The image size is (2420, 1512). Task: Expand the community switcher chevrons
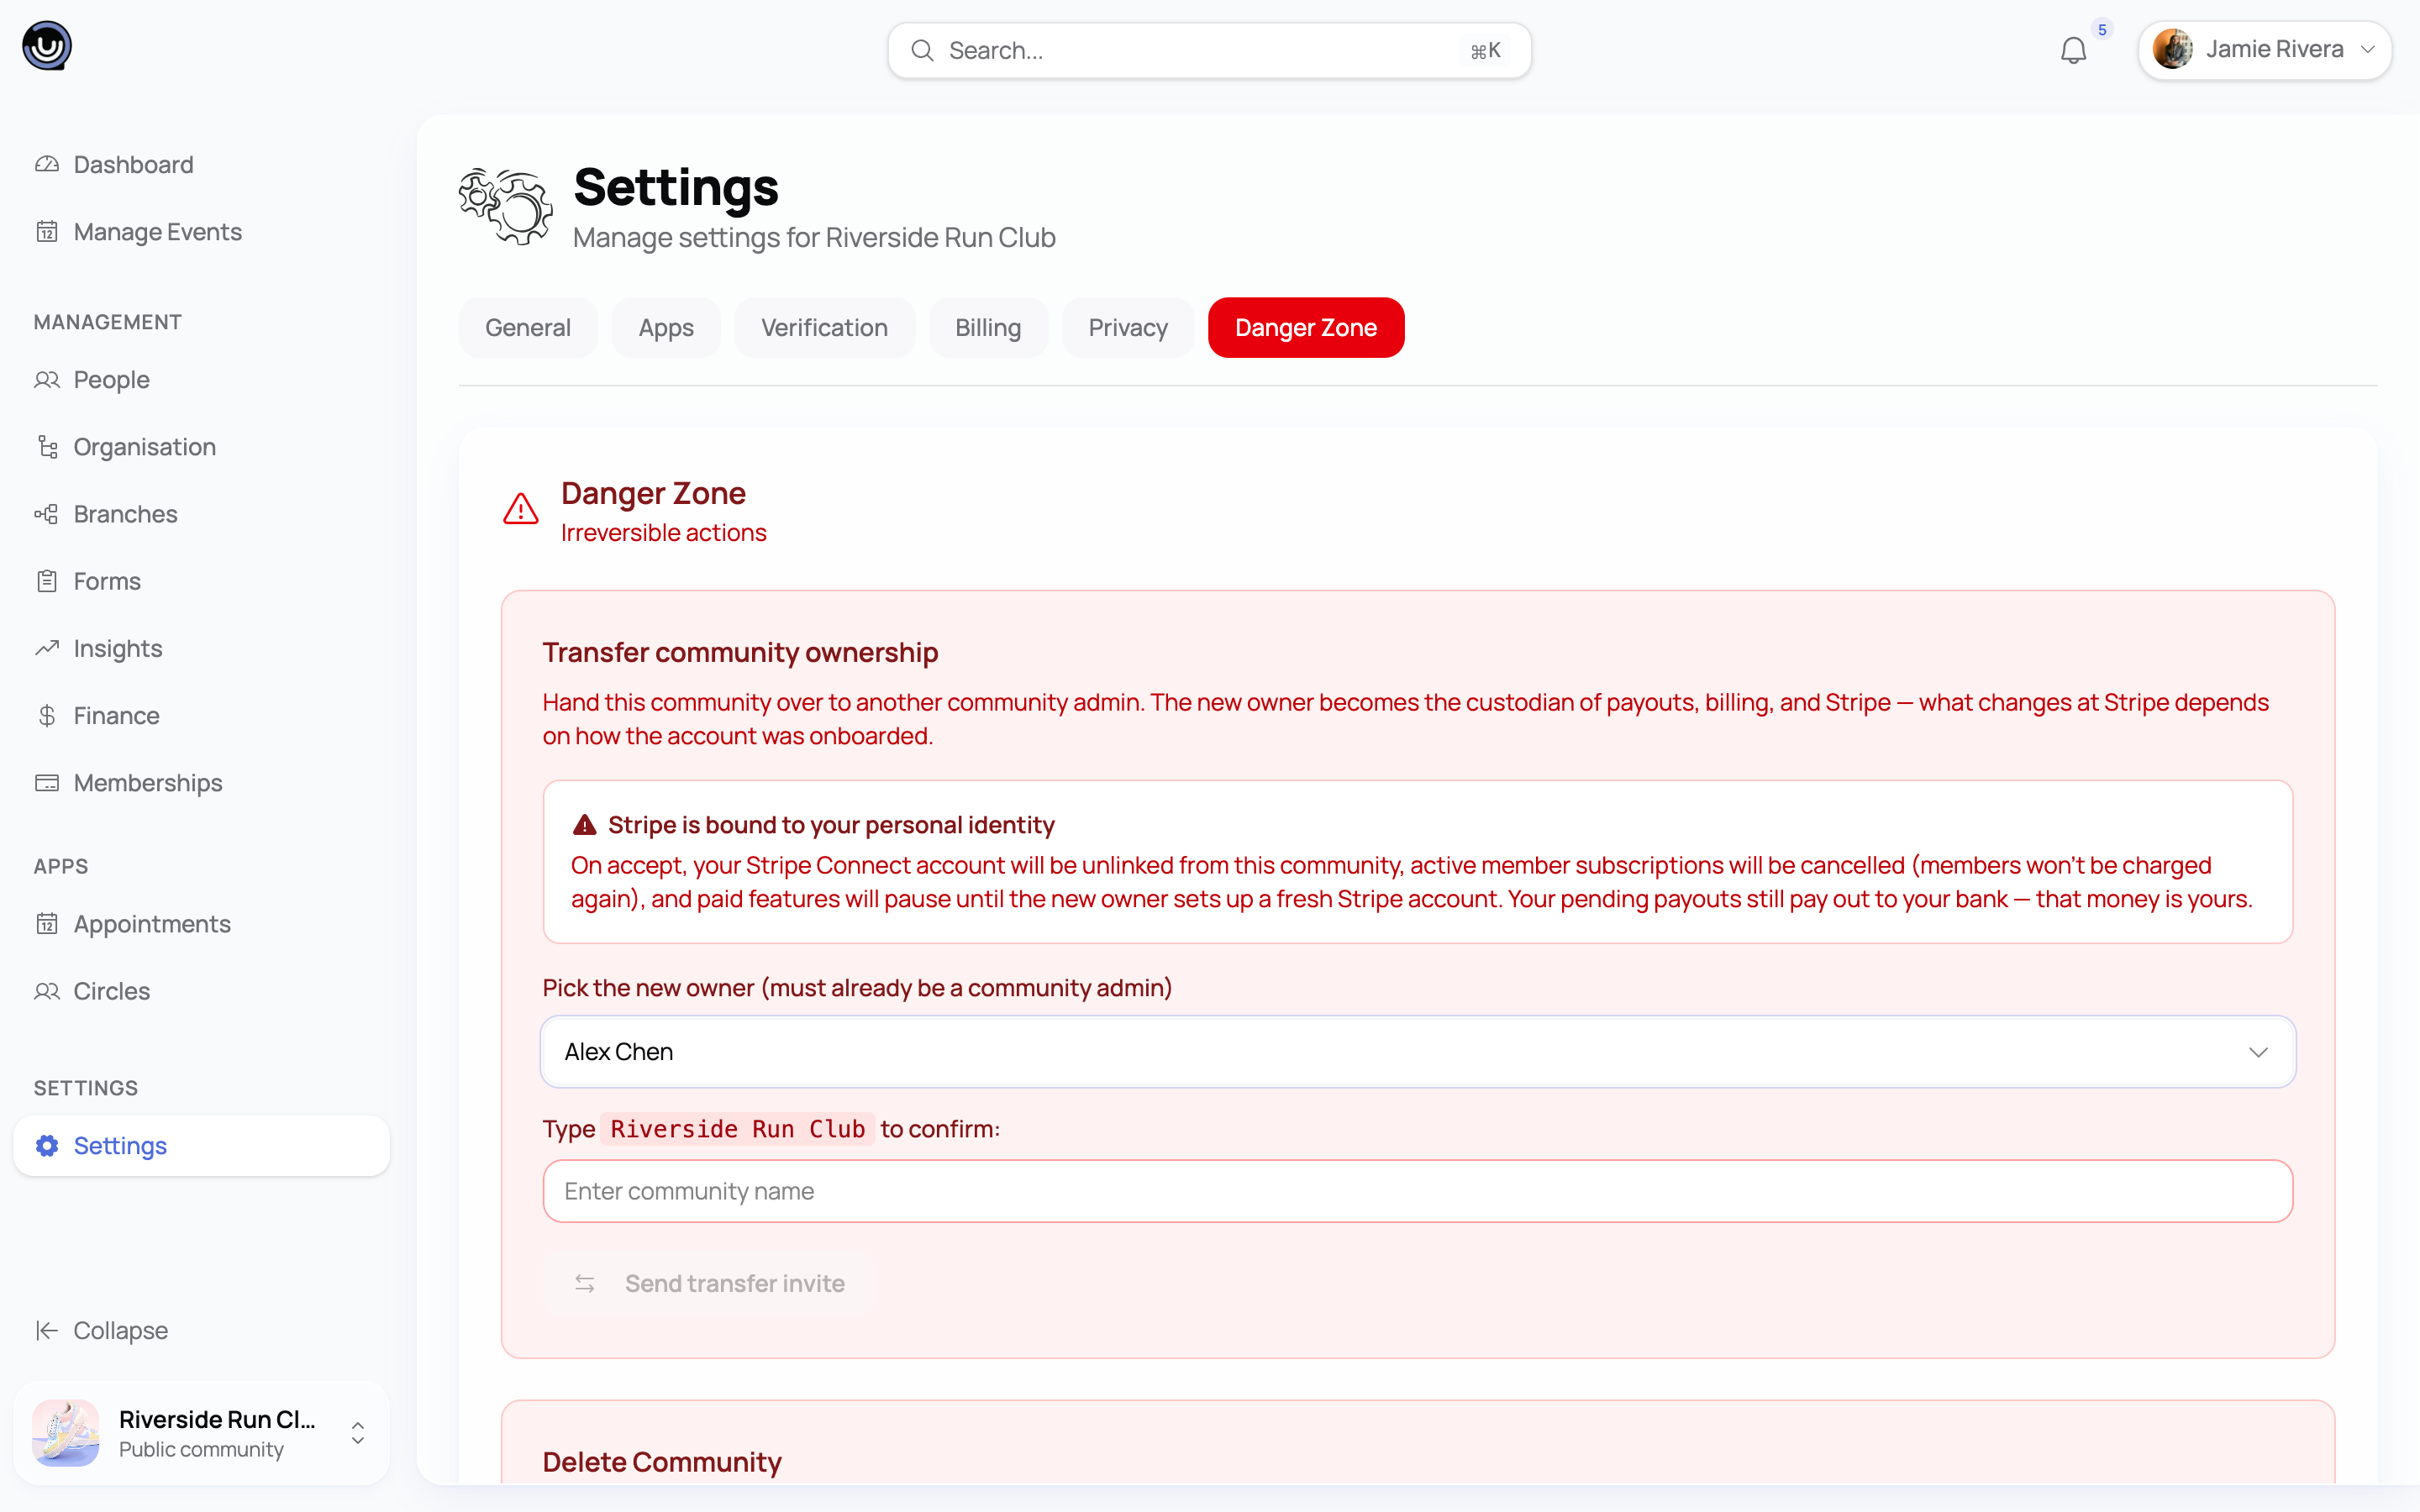pyautogui.click(x=358, y=1433)
